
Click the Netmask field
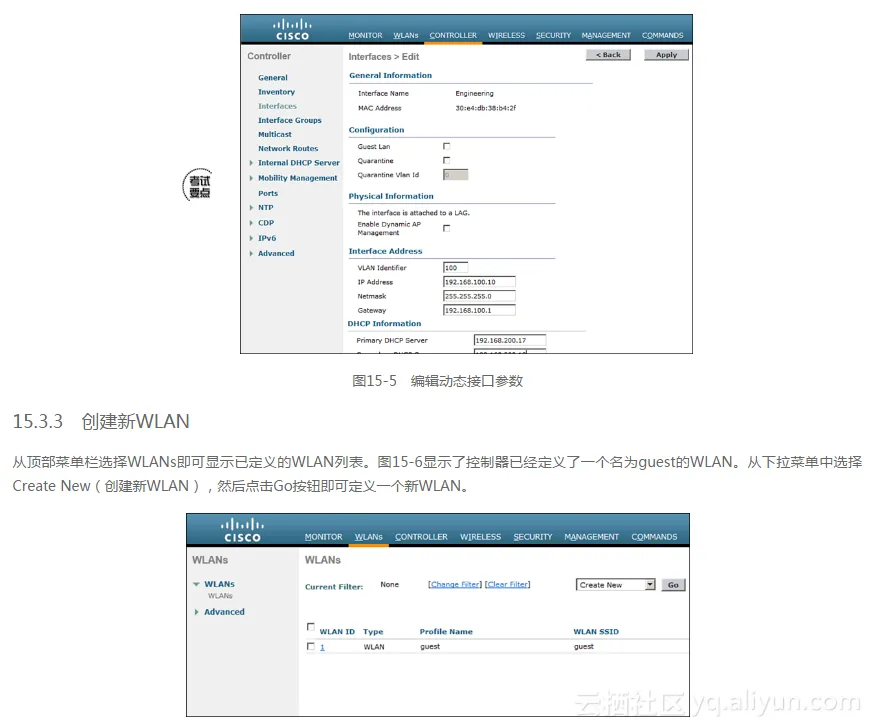pyautogui.click(x=479, y=296)
